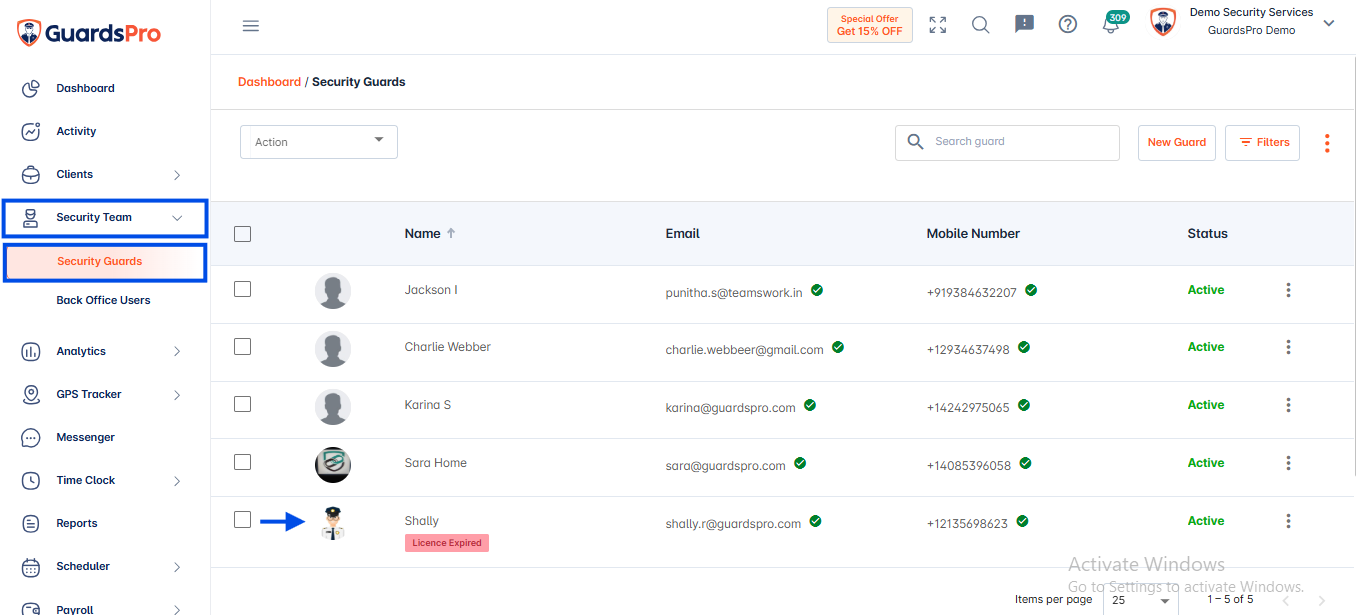
Task: Click the Scheduler calendar icon
Action: pyautogui.click(x=31, y=567)
